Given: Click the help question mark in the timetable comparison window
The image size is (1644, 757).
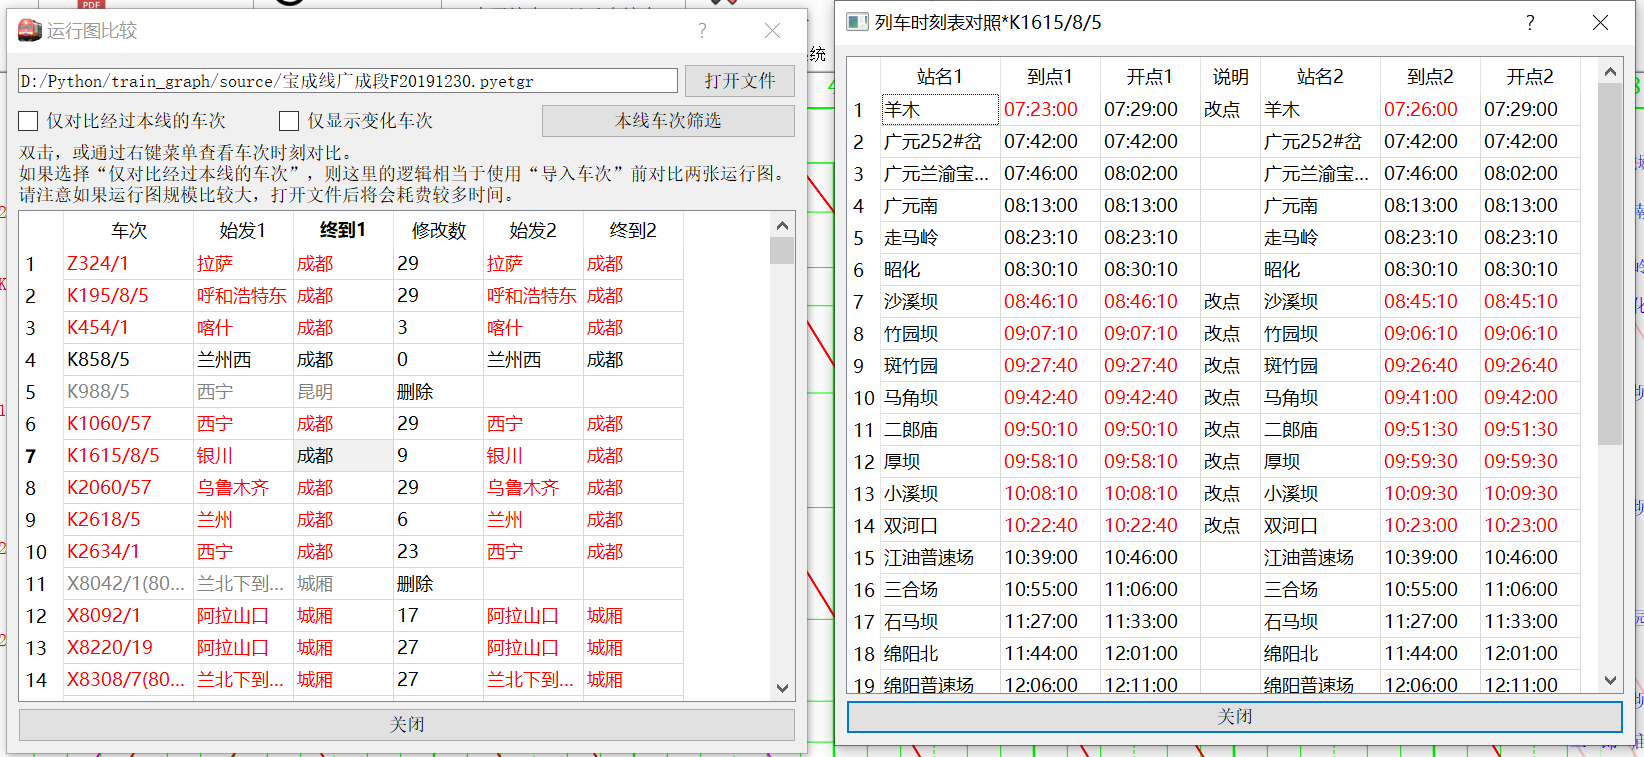Looking at the screenshot, I should pos(1530,22).
